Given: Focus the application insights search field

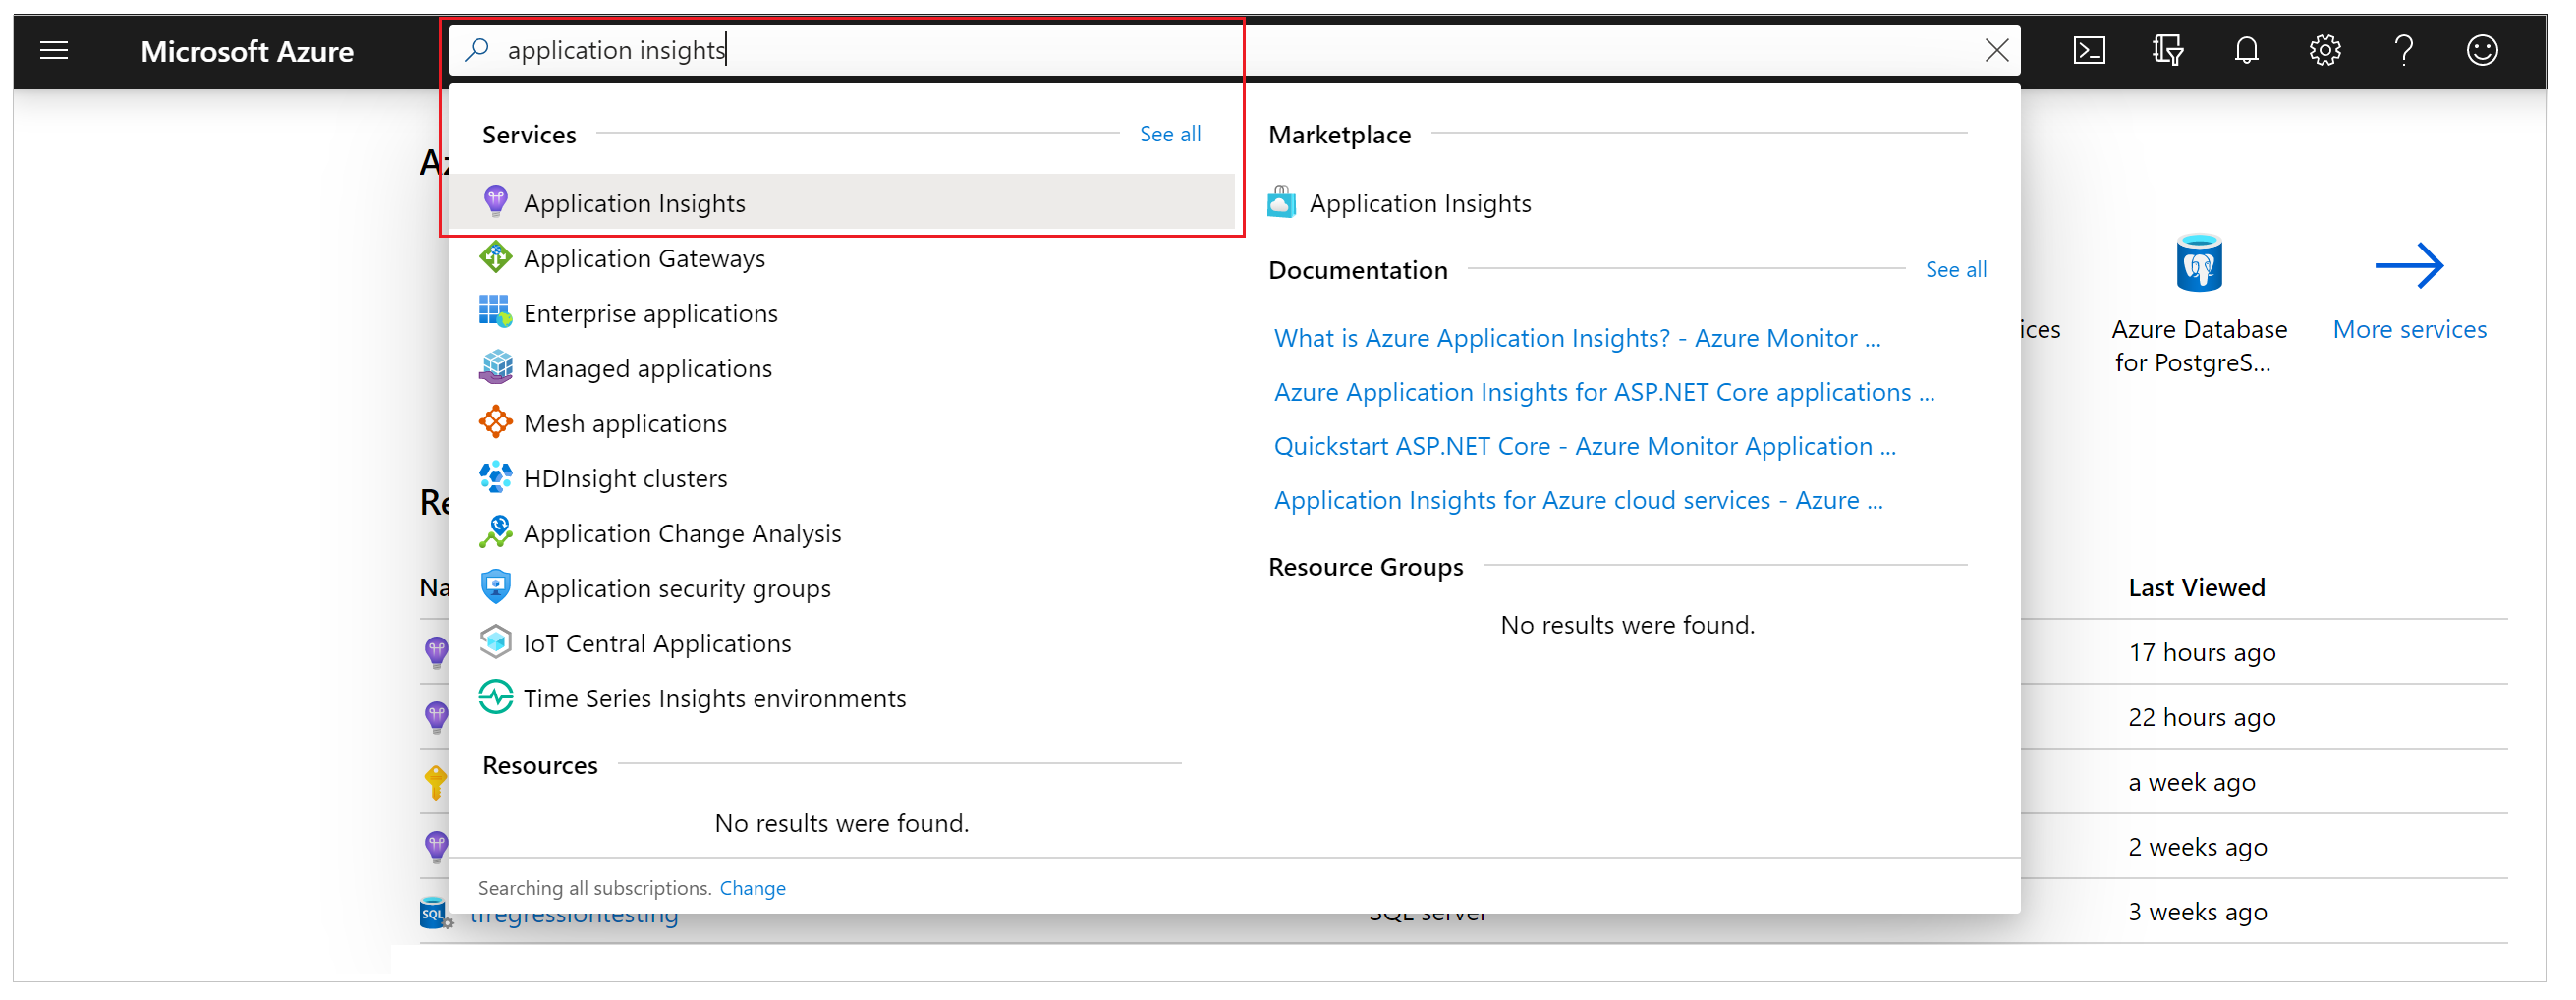Looking at the screenshot, I should coord(1235,50).
